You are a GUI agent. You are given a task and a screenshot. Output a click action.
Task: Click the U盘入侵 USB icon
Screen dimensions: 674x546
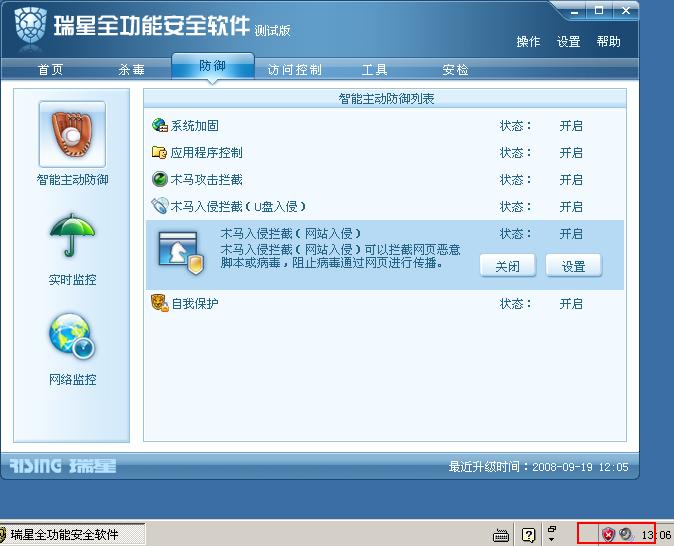[159, 206]
